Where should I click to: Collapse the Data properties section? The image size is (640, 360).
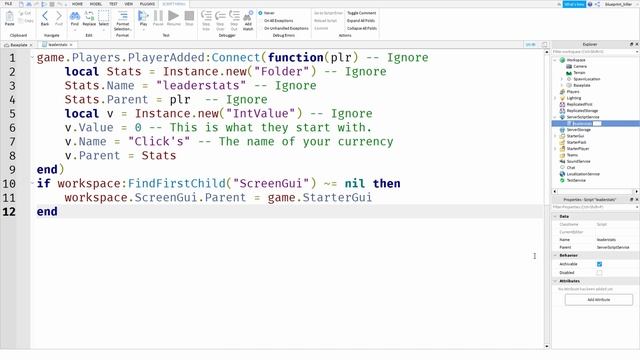pos(555,216)
